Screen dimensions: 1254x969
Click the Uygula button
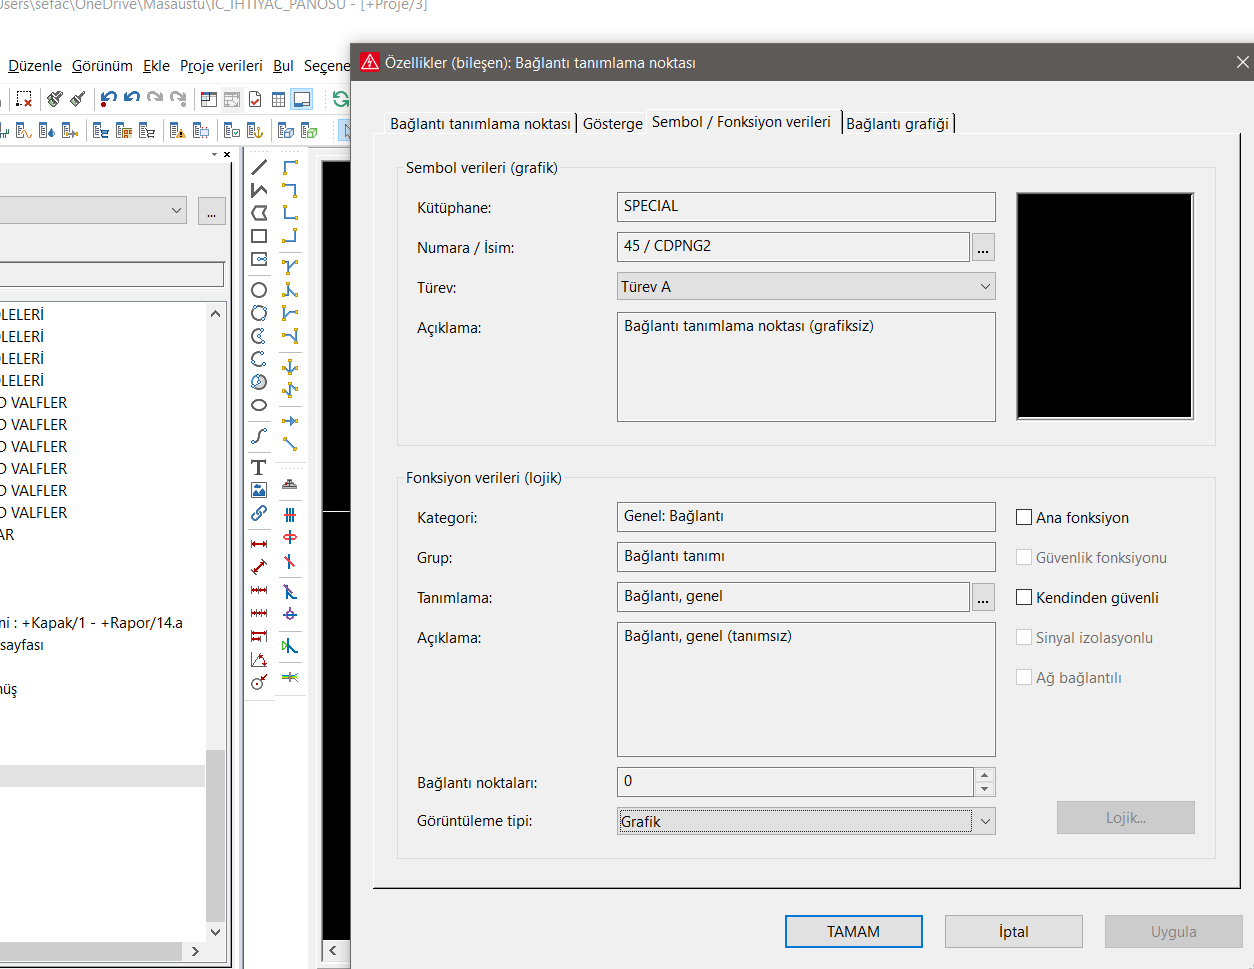click(1174, 932)
